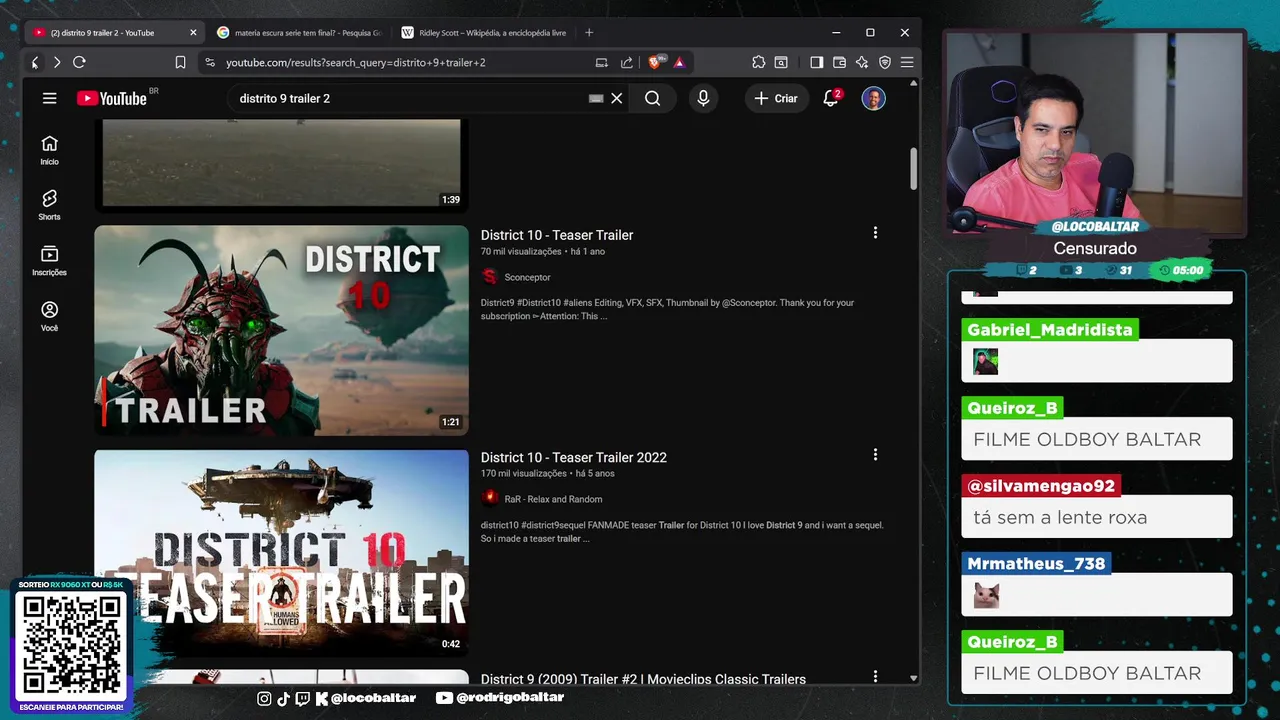Open the browser extensions puzzle icon

click(759, 62)
